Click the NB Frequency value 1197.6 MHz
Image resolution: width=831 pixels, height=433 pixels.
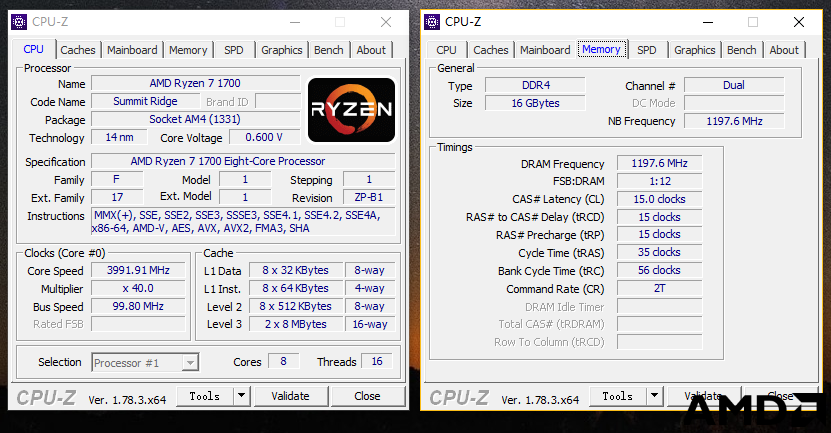click(x=734, y=121)
